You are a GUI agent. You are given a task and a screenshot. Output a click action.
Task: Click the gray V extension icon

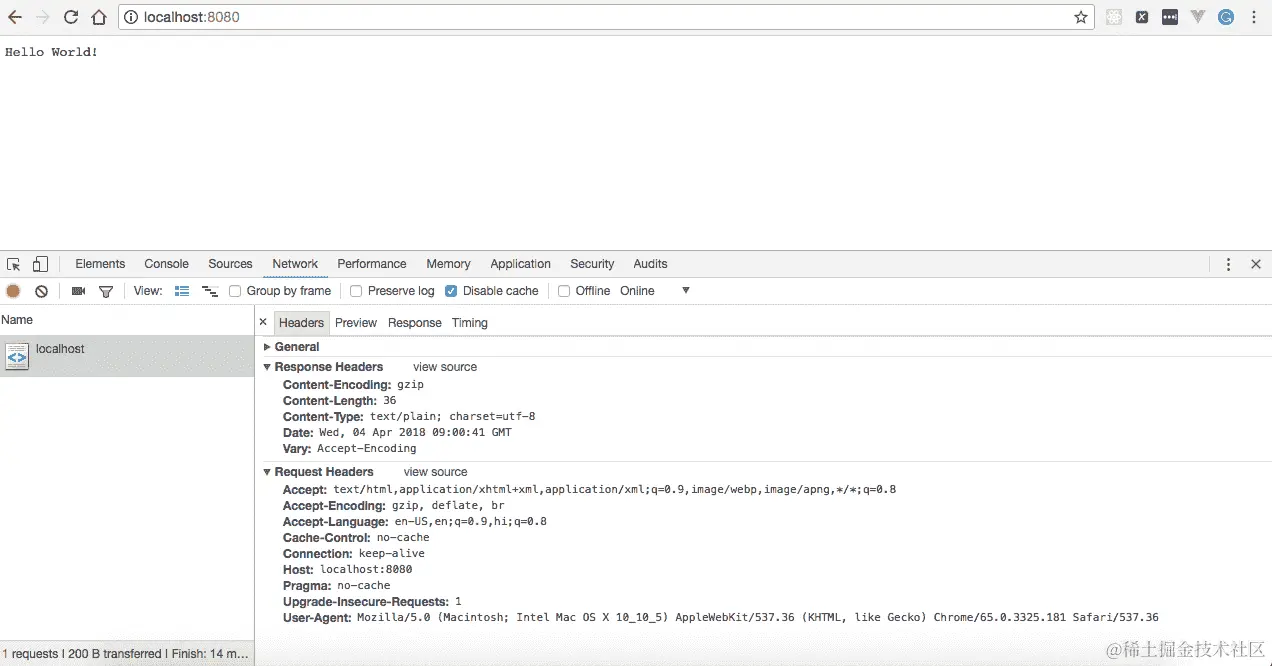[x=1197, y=17]
